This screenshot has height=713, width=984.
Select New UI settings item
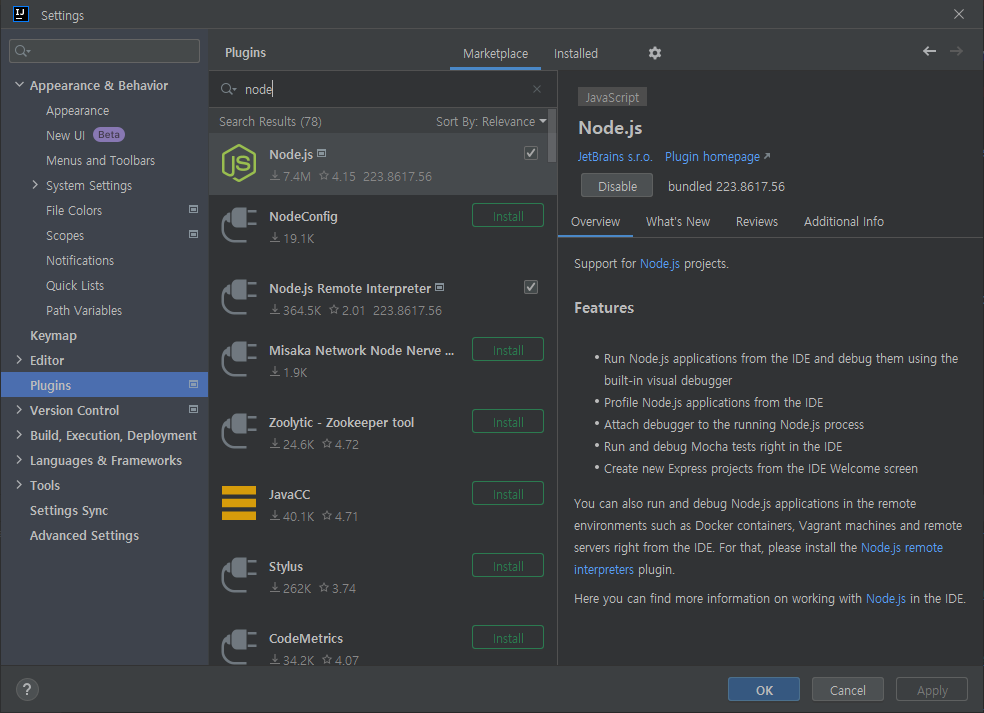click(65, 135)
